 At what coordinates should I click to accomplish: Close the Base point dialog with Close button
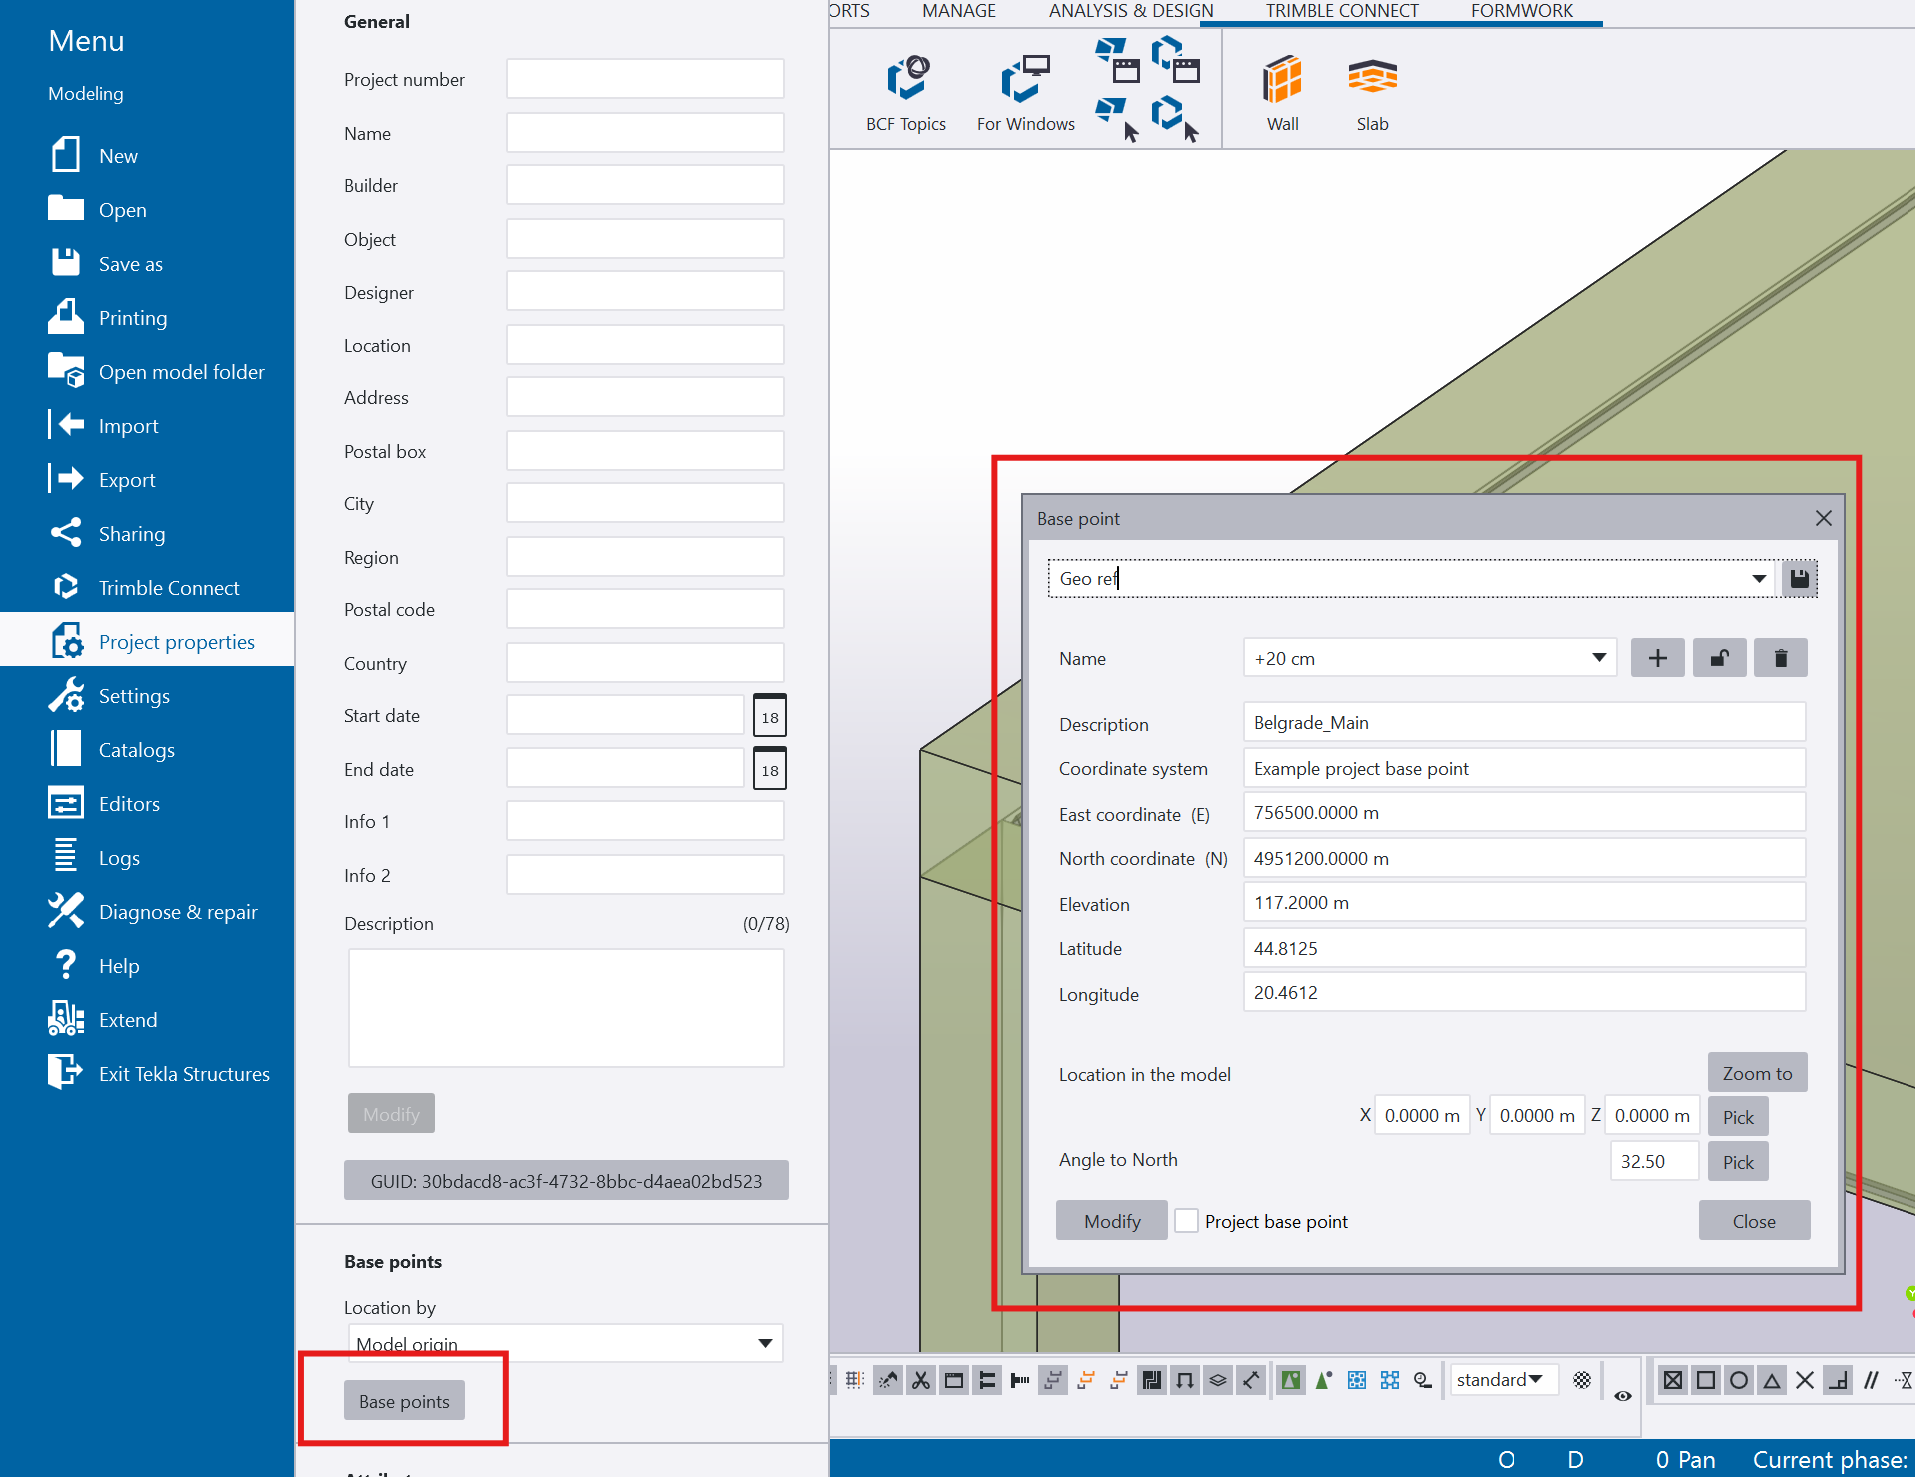[x=1754, y=1221]
